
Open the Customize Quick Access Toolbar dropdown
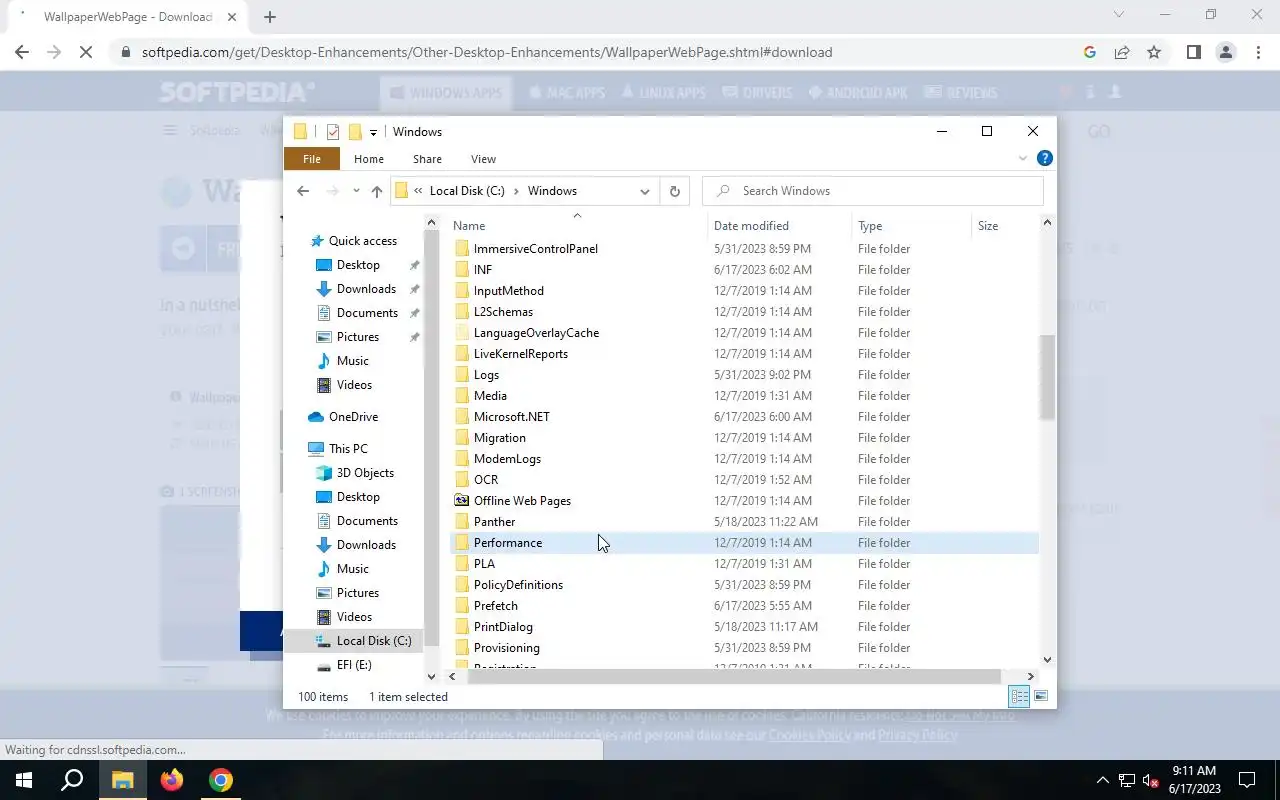(x=373, y=132)
